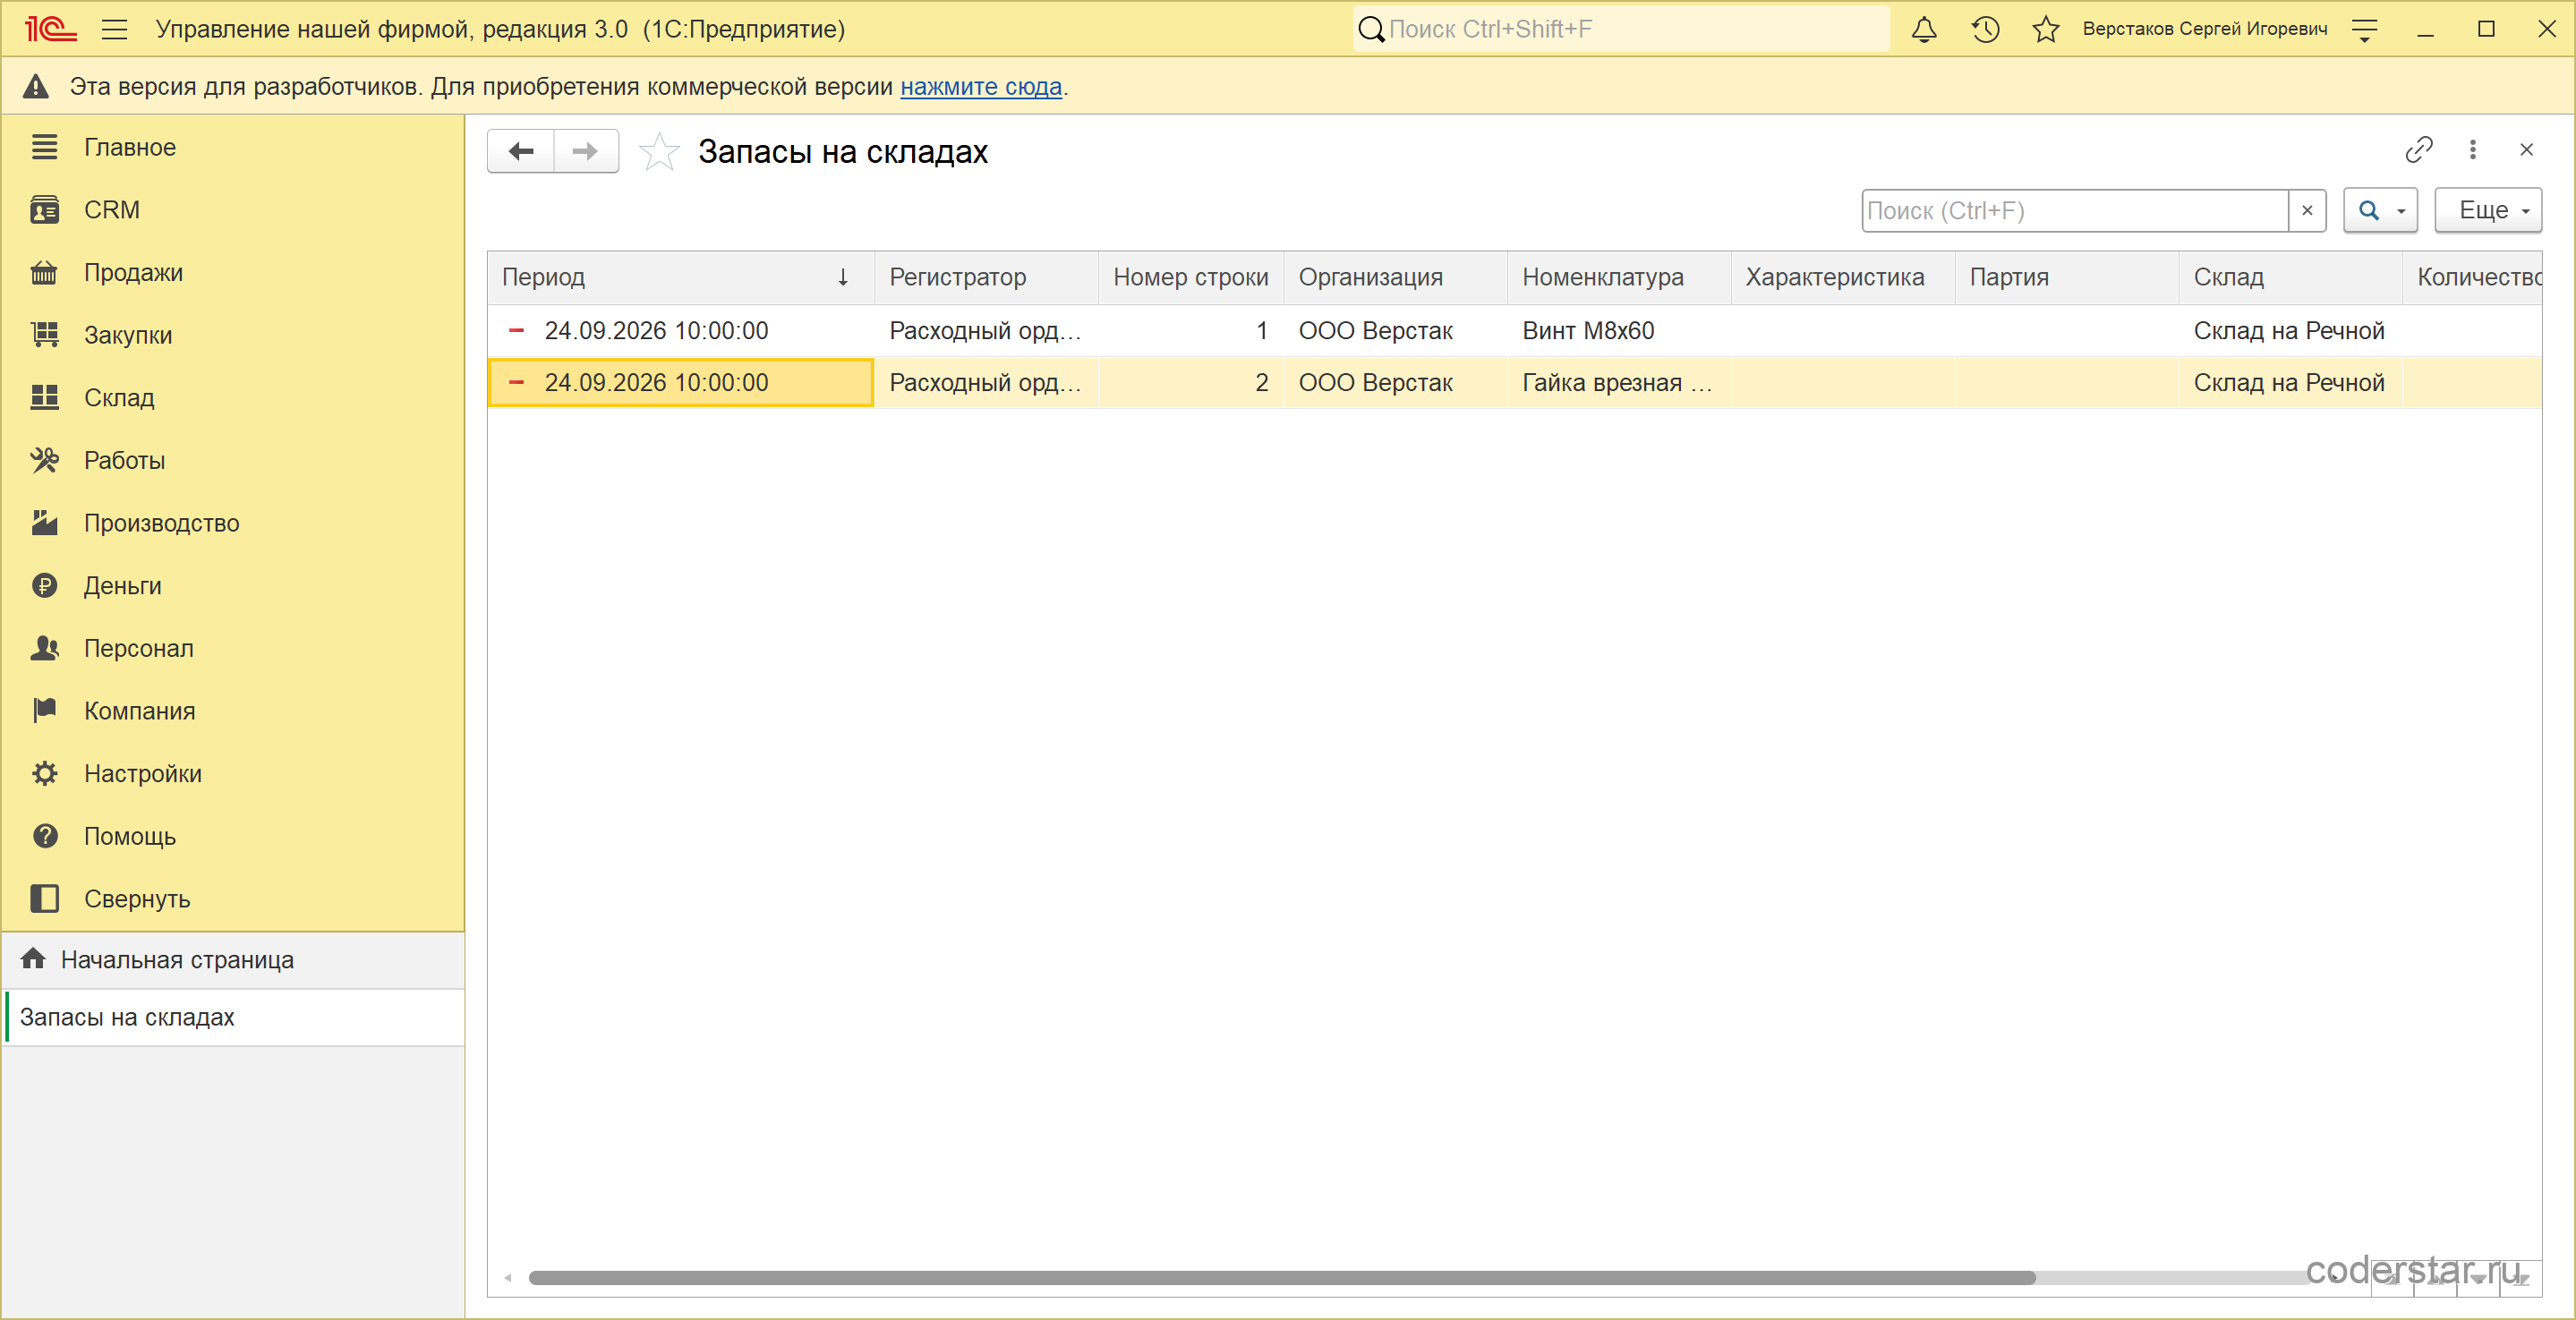The width and height of the screenshot is (2576, 1320).
Task: Open the Закупки section
Action: [x=233, y=335]
